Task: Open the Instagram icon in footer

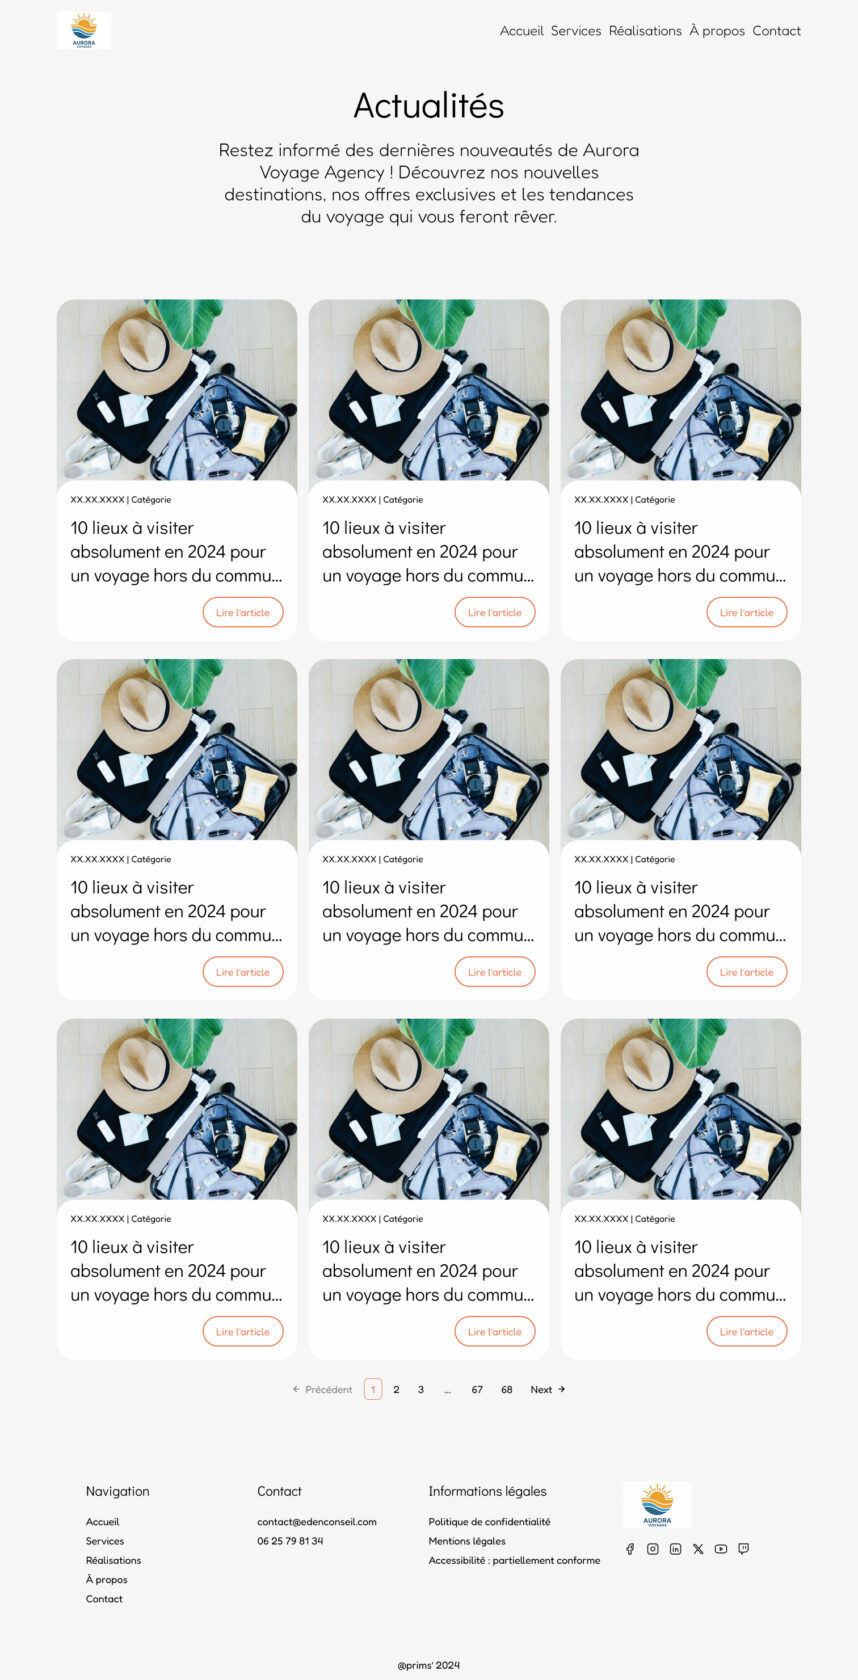Action: pos(653,1549)
